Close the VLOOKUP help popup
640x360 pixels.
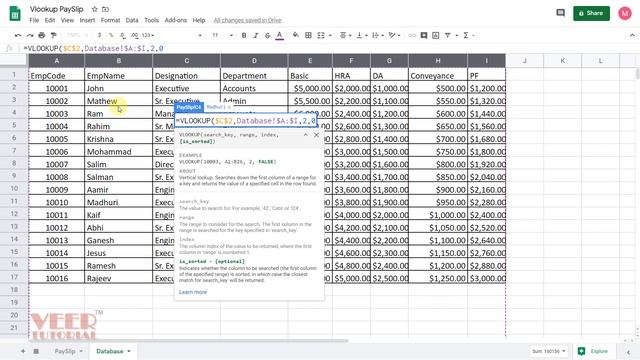click(316, 135)
